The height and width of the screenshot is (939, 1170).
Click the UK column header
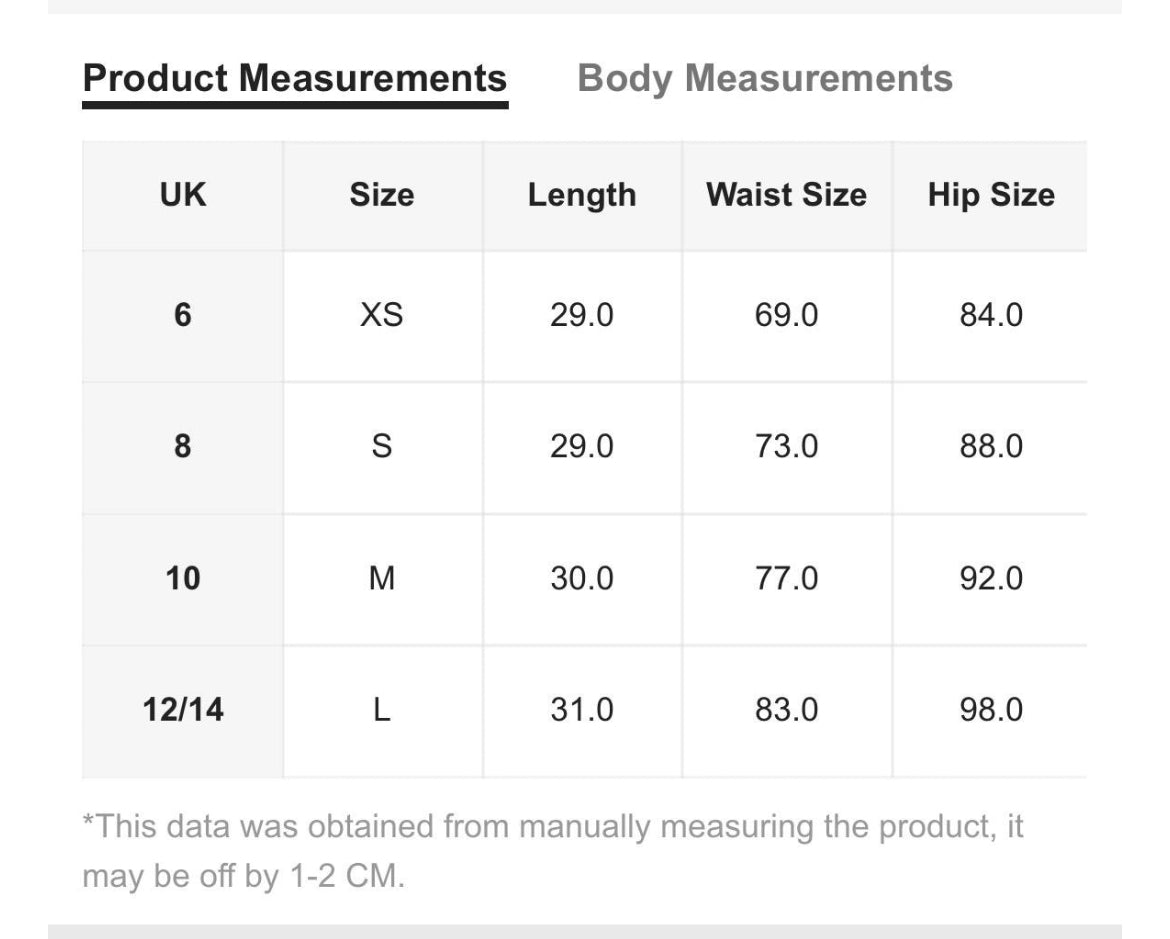[183, 195]
